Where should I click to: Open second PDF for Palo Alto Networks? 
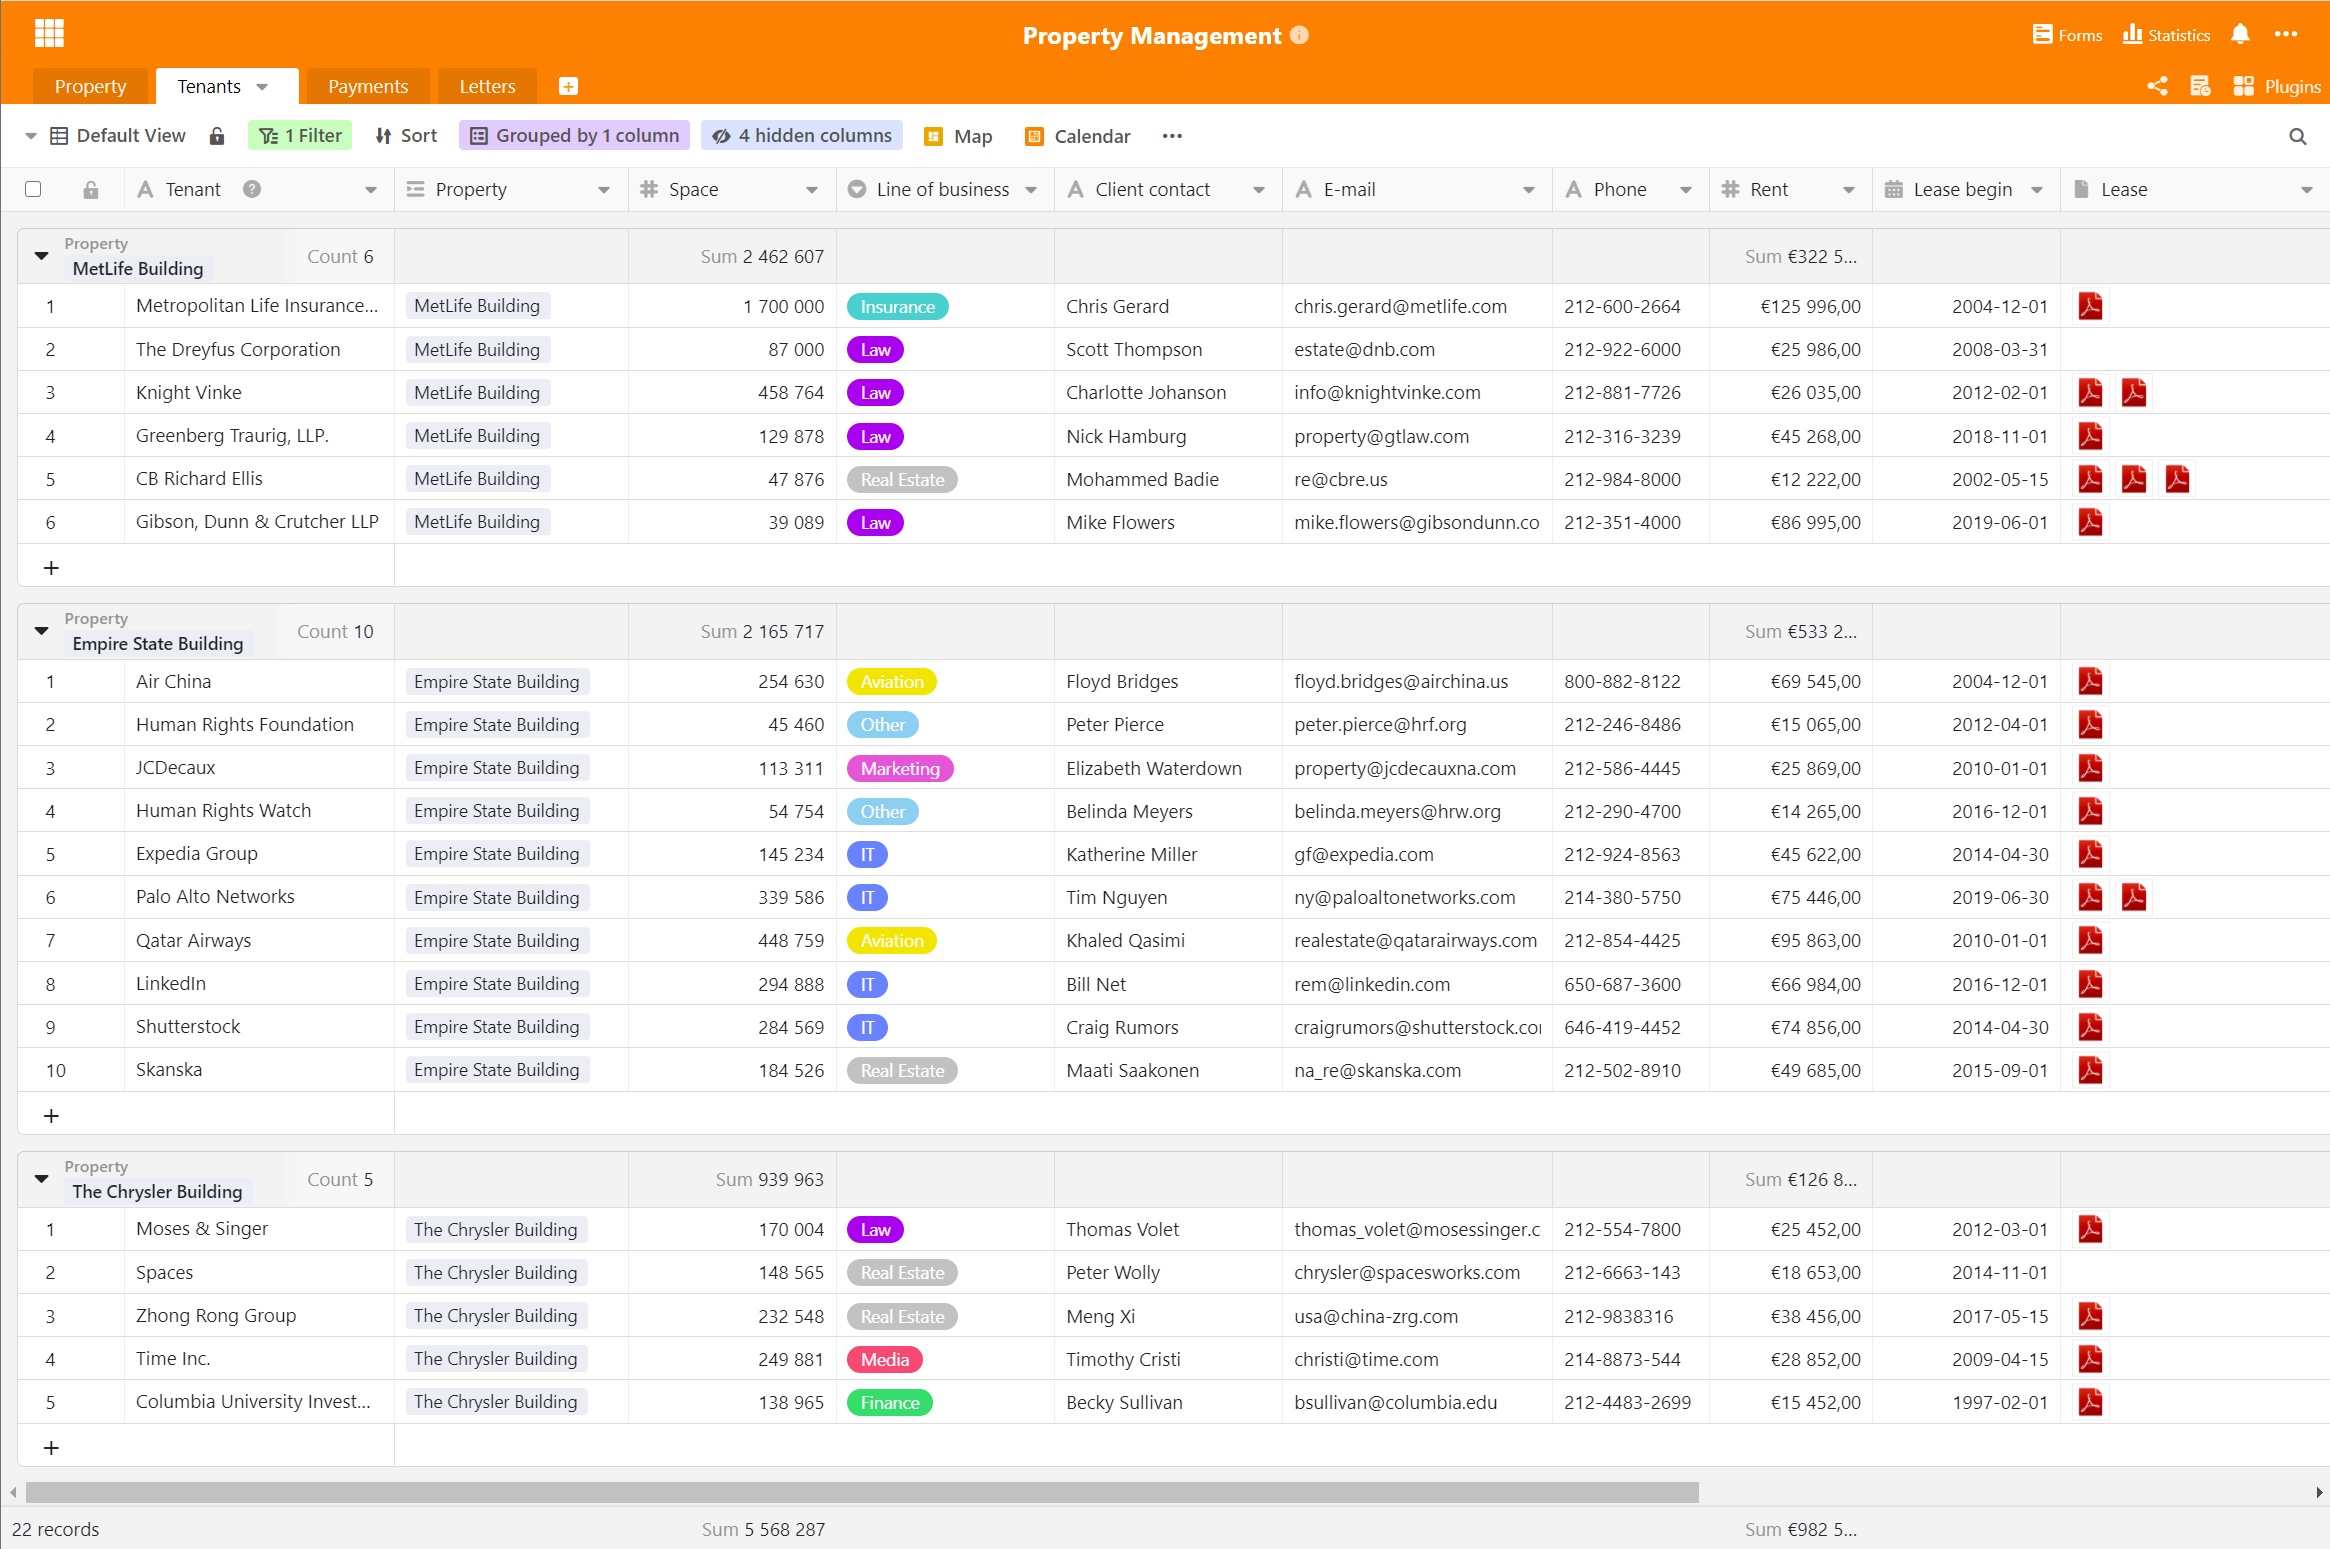pos(2134,897)
